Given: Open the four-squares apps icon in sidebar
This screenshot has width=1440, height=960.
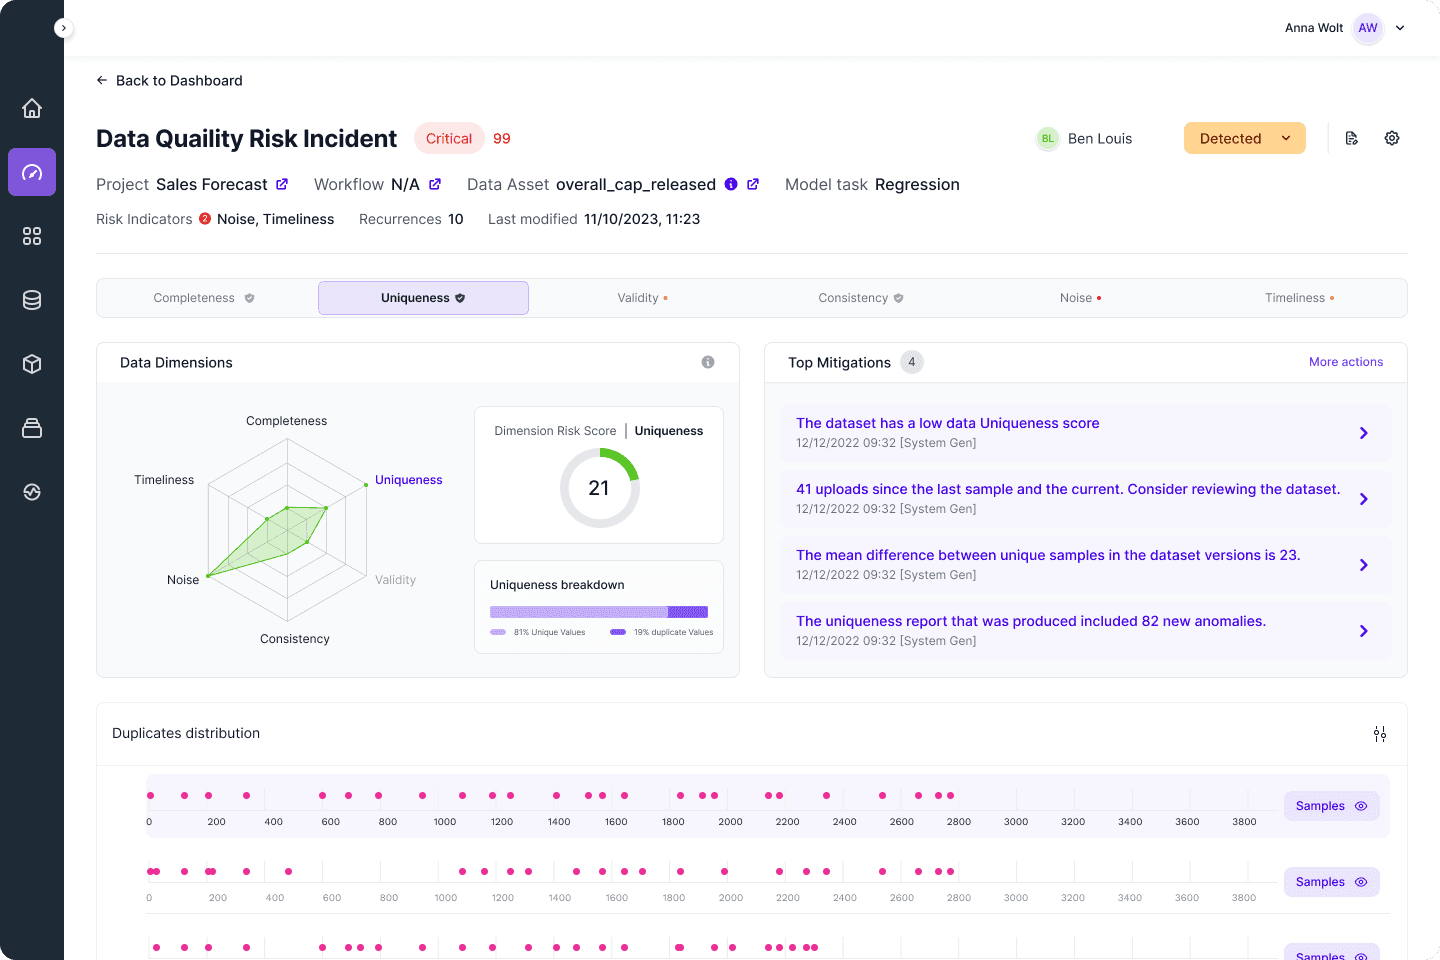Looking at the screenshot, I should click(x=32, y=236).
